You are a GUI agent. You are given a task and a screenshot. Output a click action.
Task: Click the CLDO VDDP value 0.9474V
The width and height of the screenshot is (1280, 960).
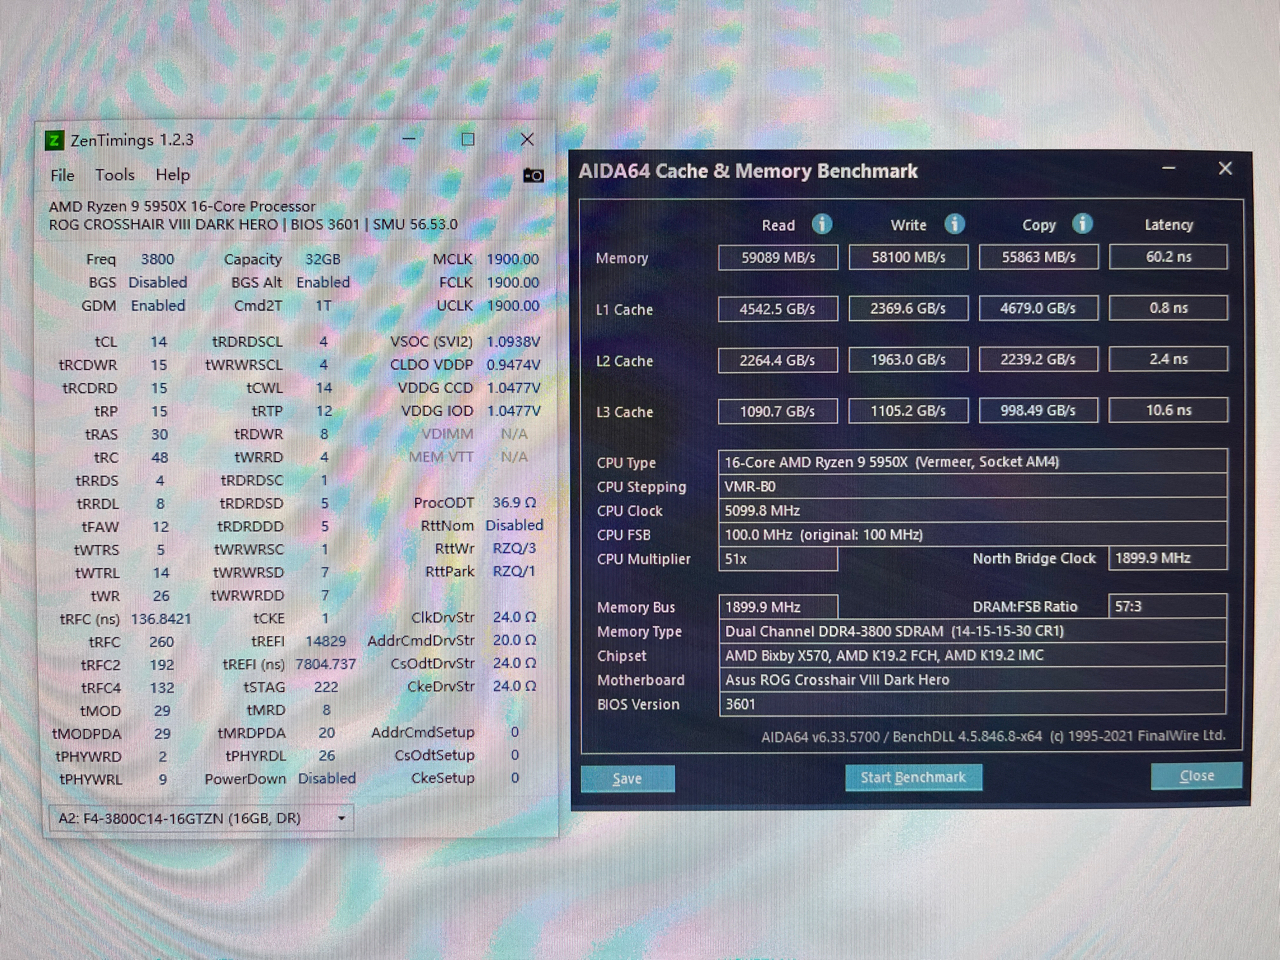[513, 365]
